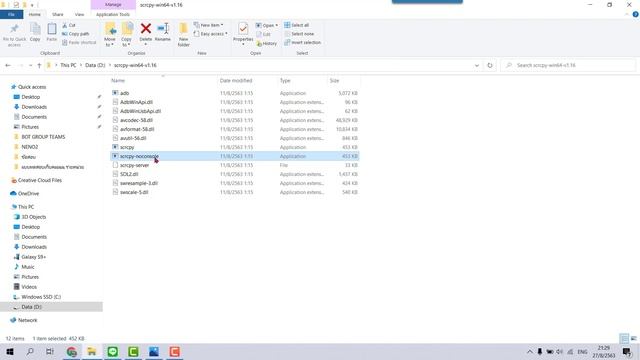Open the LINE app in the taskbar
The width and height of the screenshot is (640, 360).
[113, 351]
